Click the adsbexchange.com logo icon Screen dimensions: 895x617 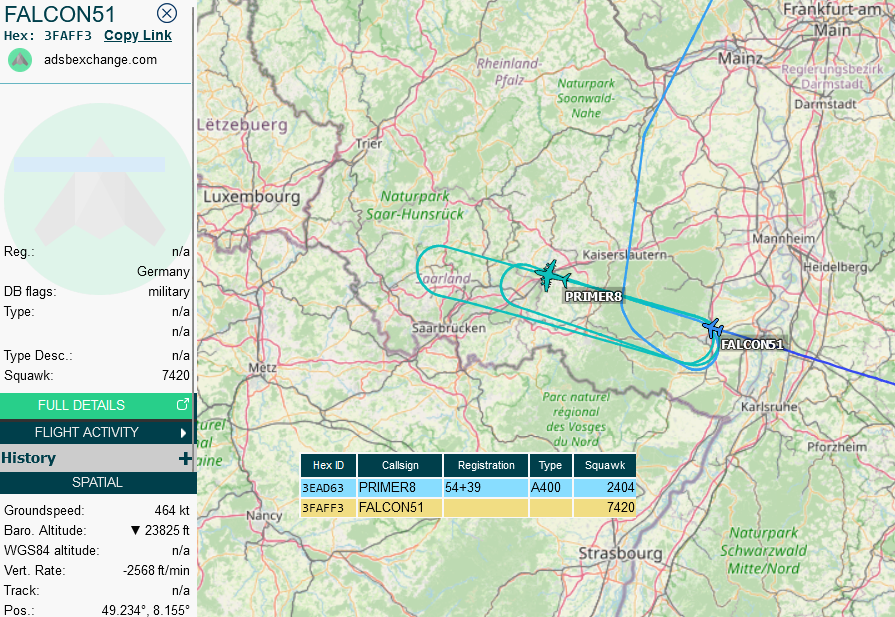(x=20, y=60)
